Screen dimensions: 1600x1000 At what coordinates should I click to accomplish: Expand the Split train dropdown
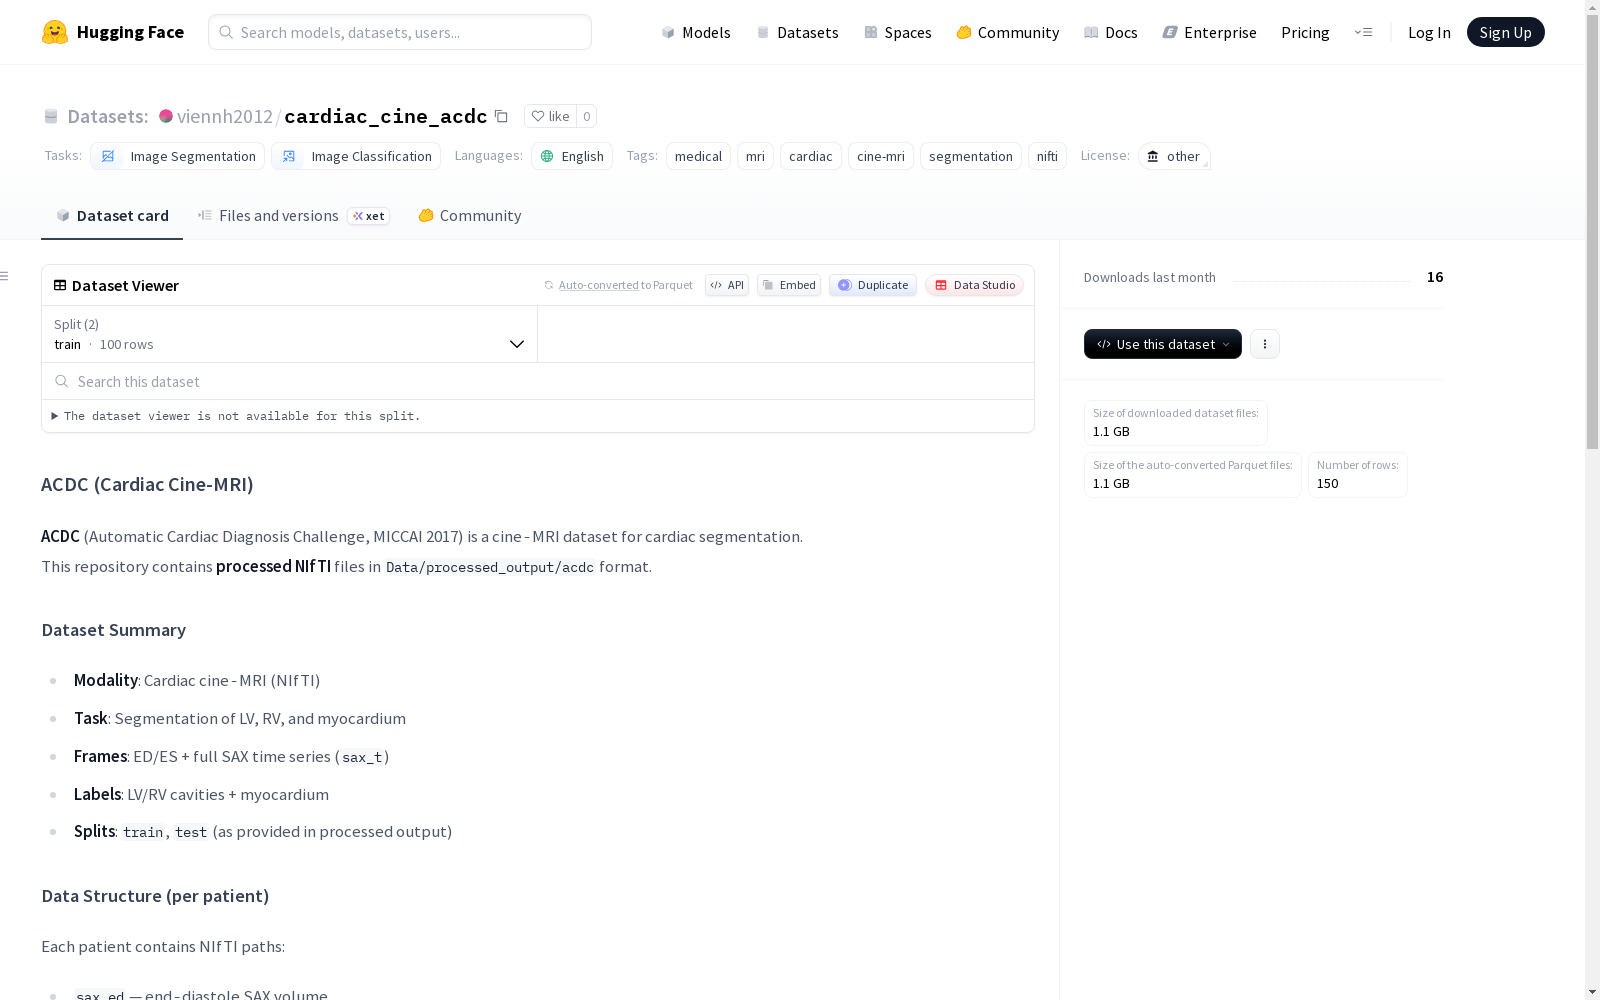click(x=290, y=334)
